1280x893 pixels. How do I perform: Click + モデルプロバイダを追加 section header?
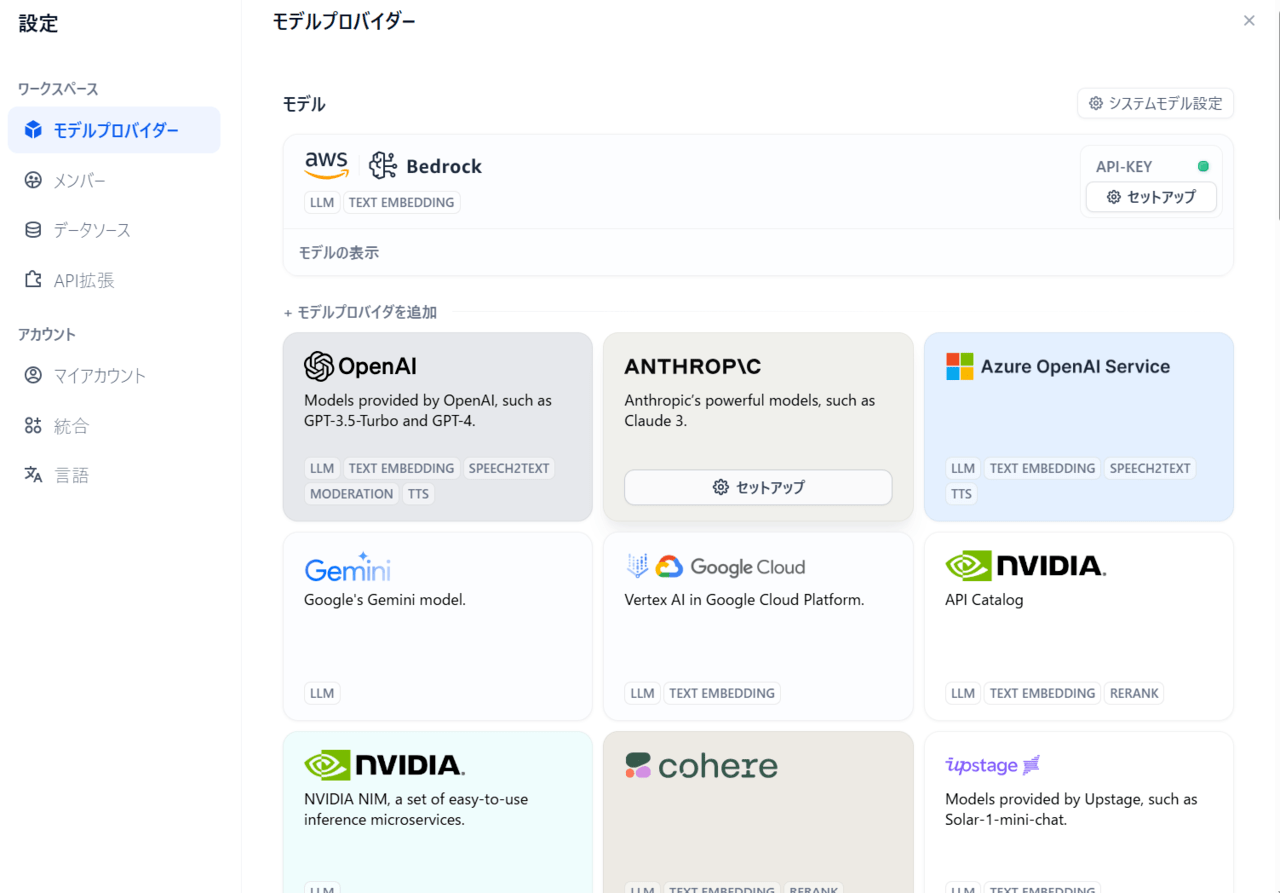[360, 312]
